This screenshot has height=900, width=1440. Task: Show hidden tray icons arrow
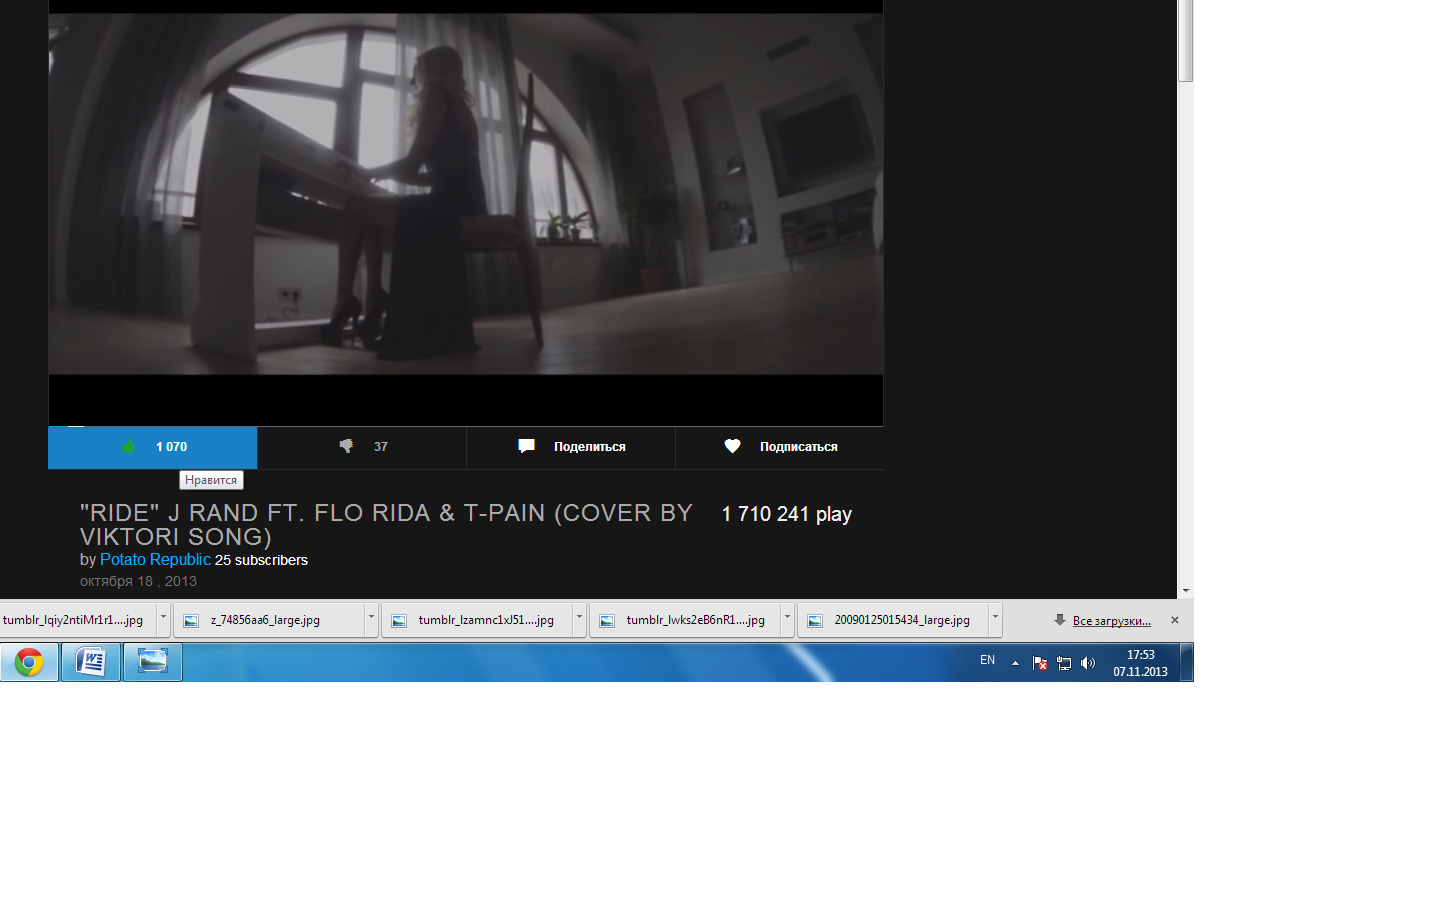1015,663
